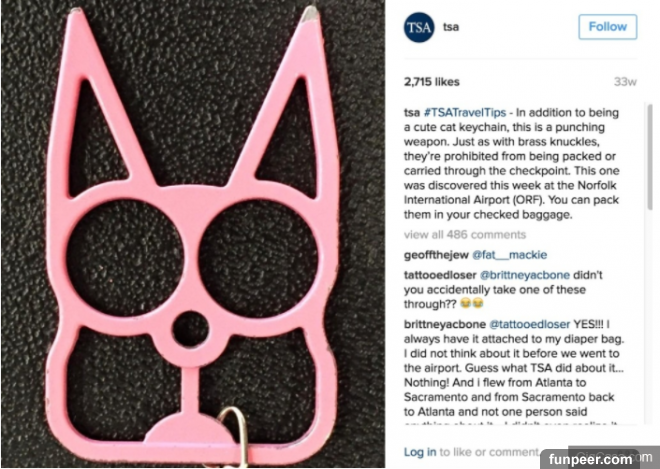
Task: Open the @fat__mackie mention
Action: pyautogui.click(x=509, y=255)
